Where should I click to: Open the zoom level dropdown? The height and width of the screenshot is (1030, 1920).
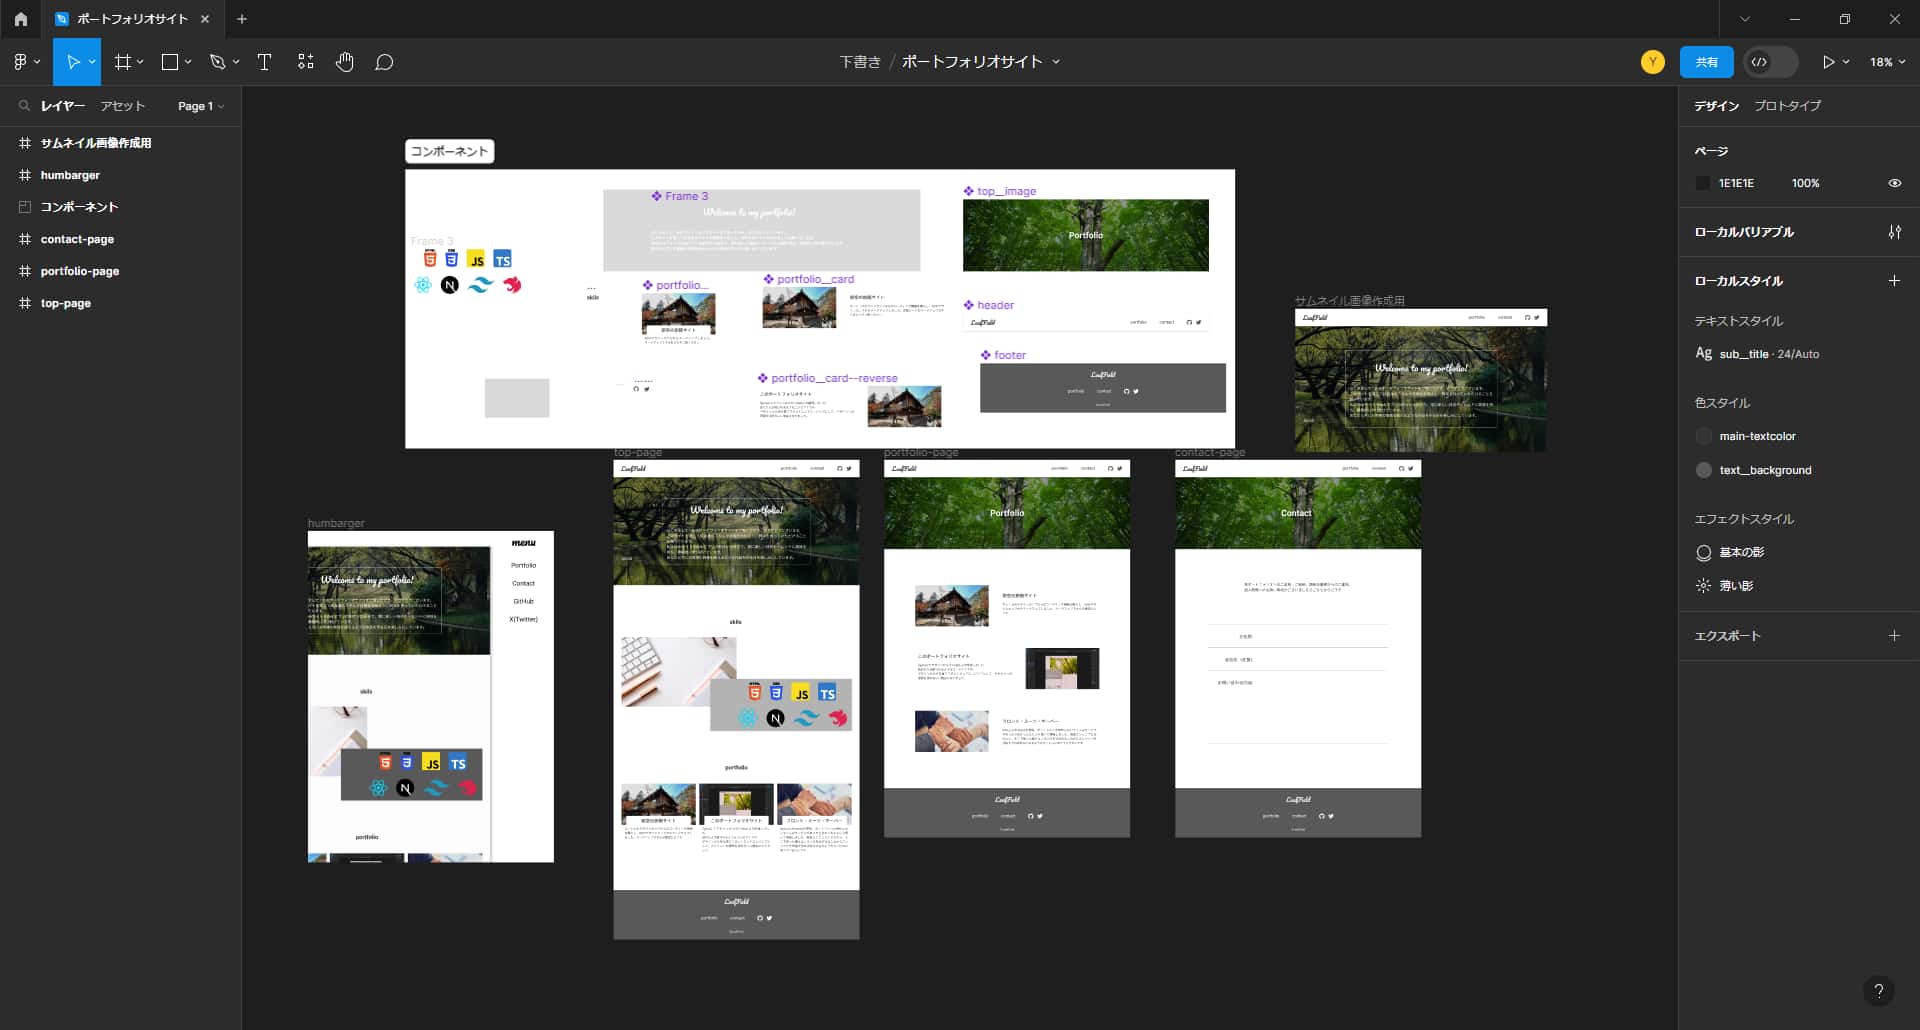pos(1886,61)
